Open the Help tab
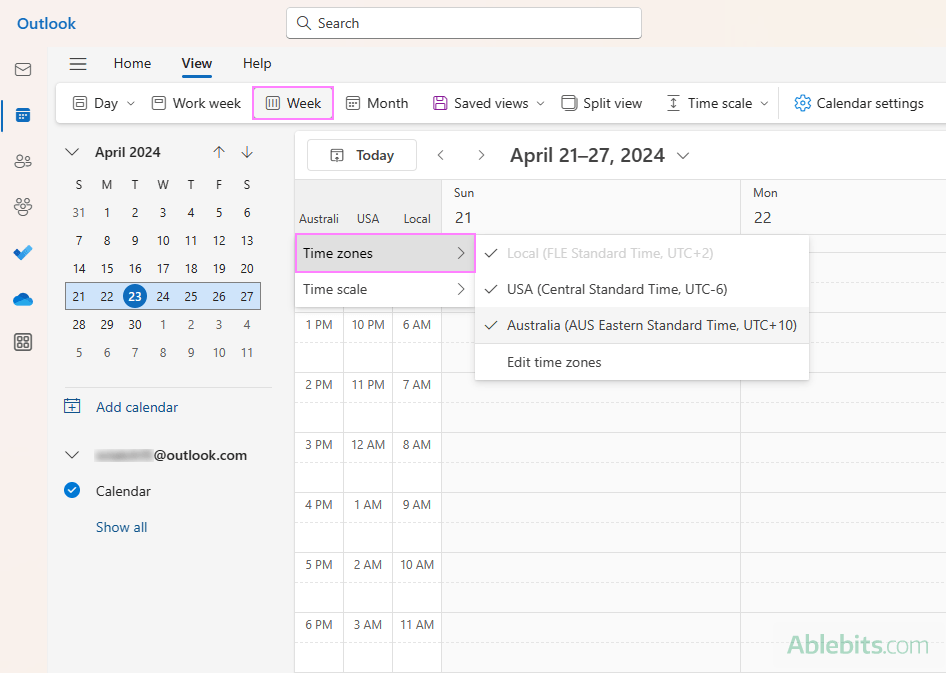The height and width of the screenshot is (673, 946). pyautogui.click(x=257, y=63)
